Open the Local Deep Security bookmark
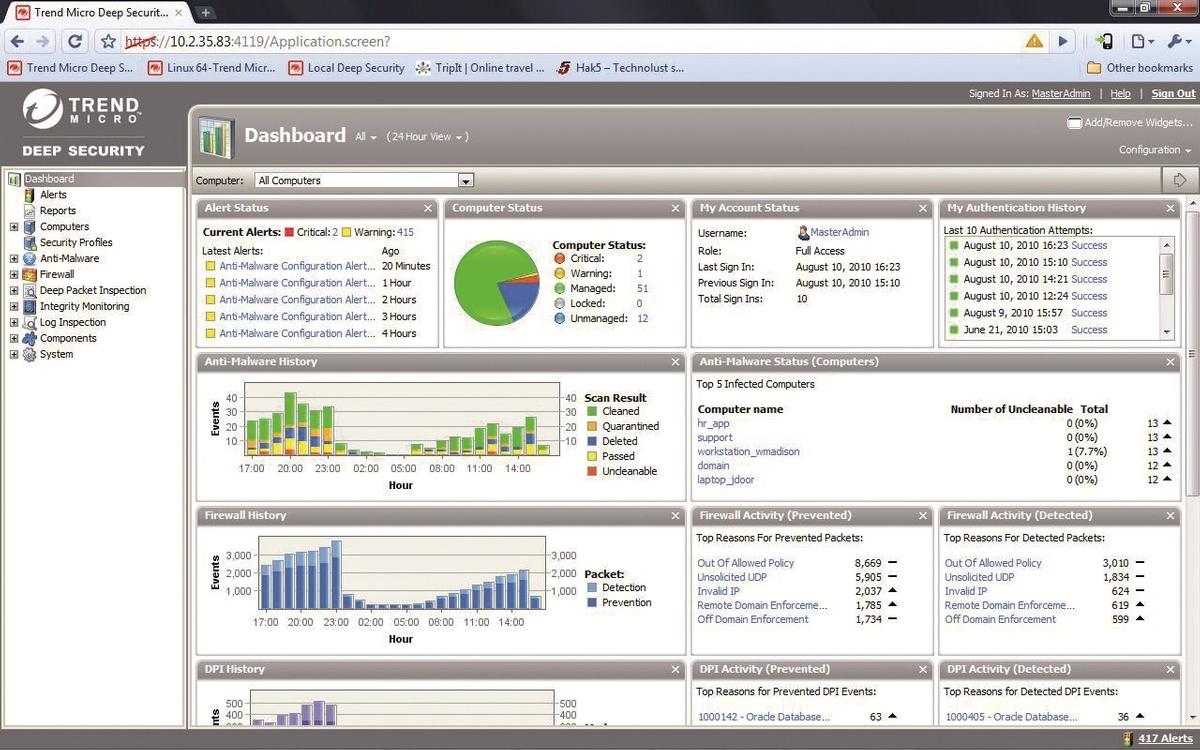 [x=347, y=68]
